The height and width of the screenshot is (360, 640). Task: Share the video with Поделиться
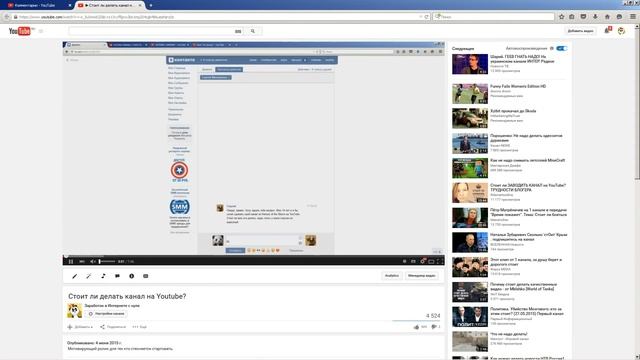113,327
